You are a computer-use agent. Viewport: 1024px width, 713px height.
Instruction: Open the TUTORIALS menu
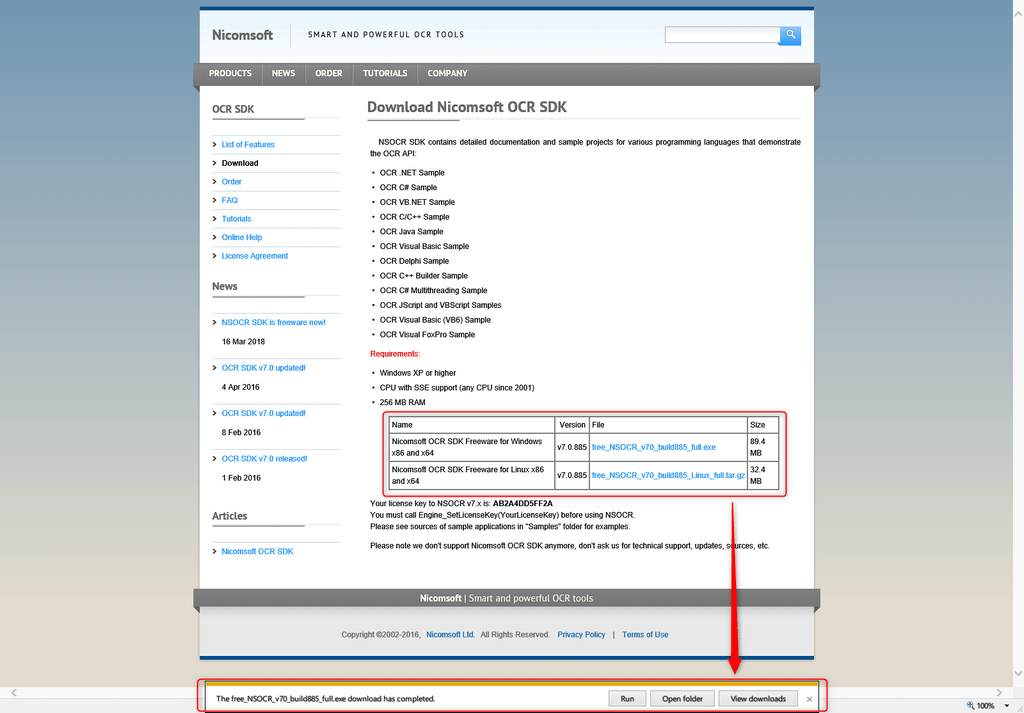tap(385, 73)
